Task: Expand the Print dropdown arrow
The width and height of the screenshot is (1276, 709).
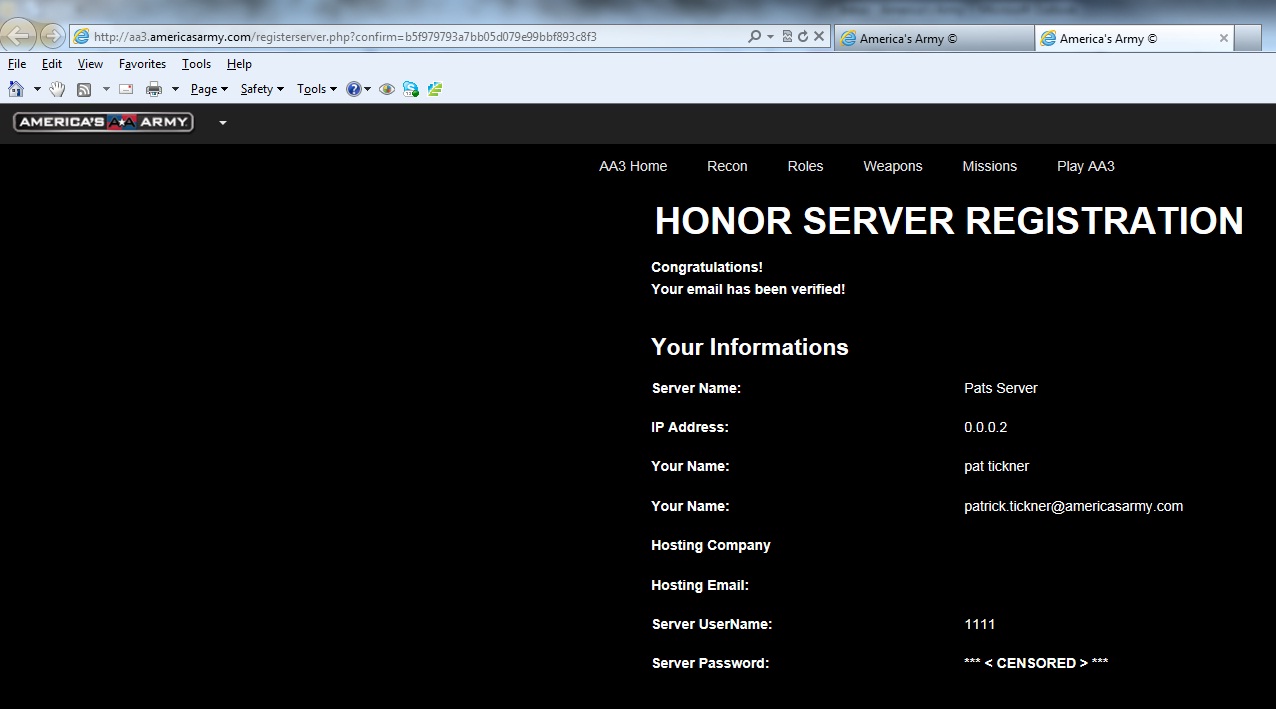Action: 175,89
